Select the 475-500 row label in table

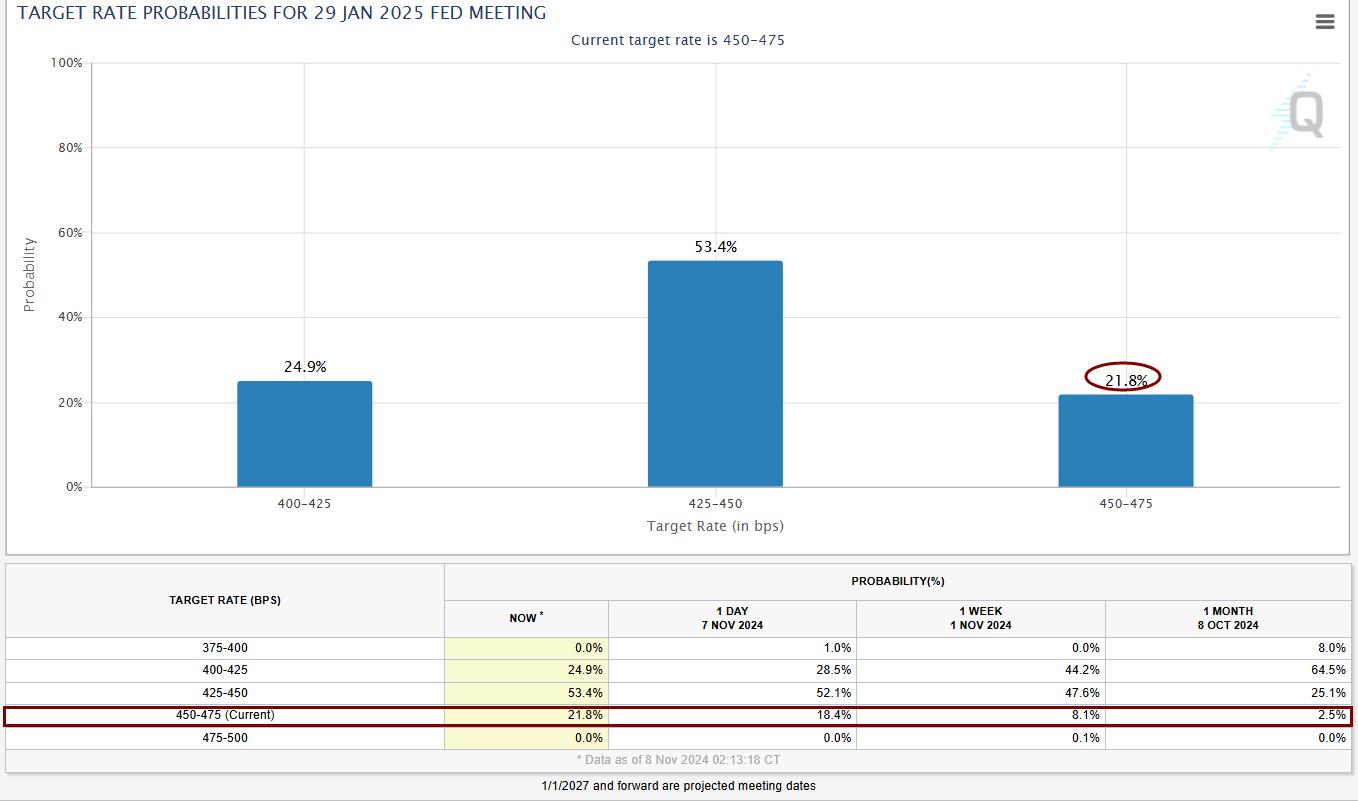coord(225,738)
